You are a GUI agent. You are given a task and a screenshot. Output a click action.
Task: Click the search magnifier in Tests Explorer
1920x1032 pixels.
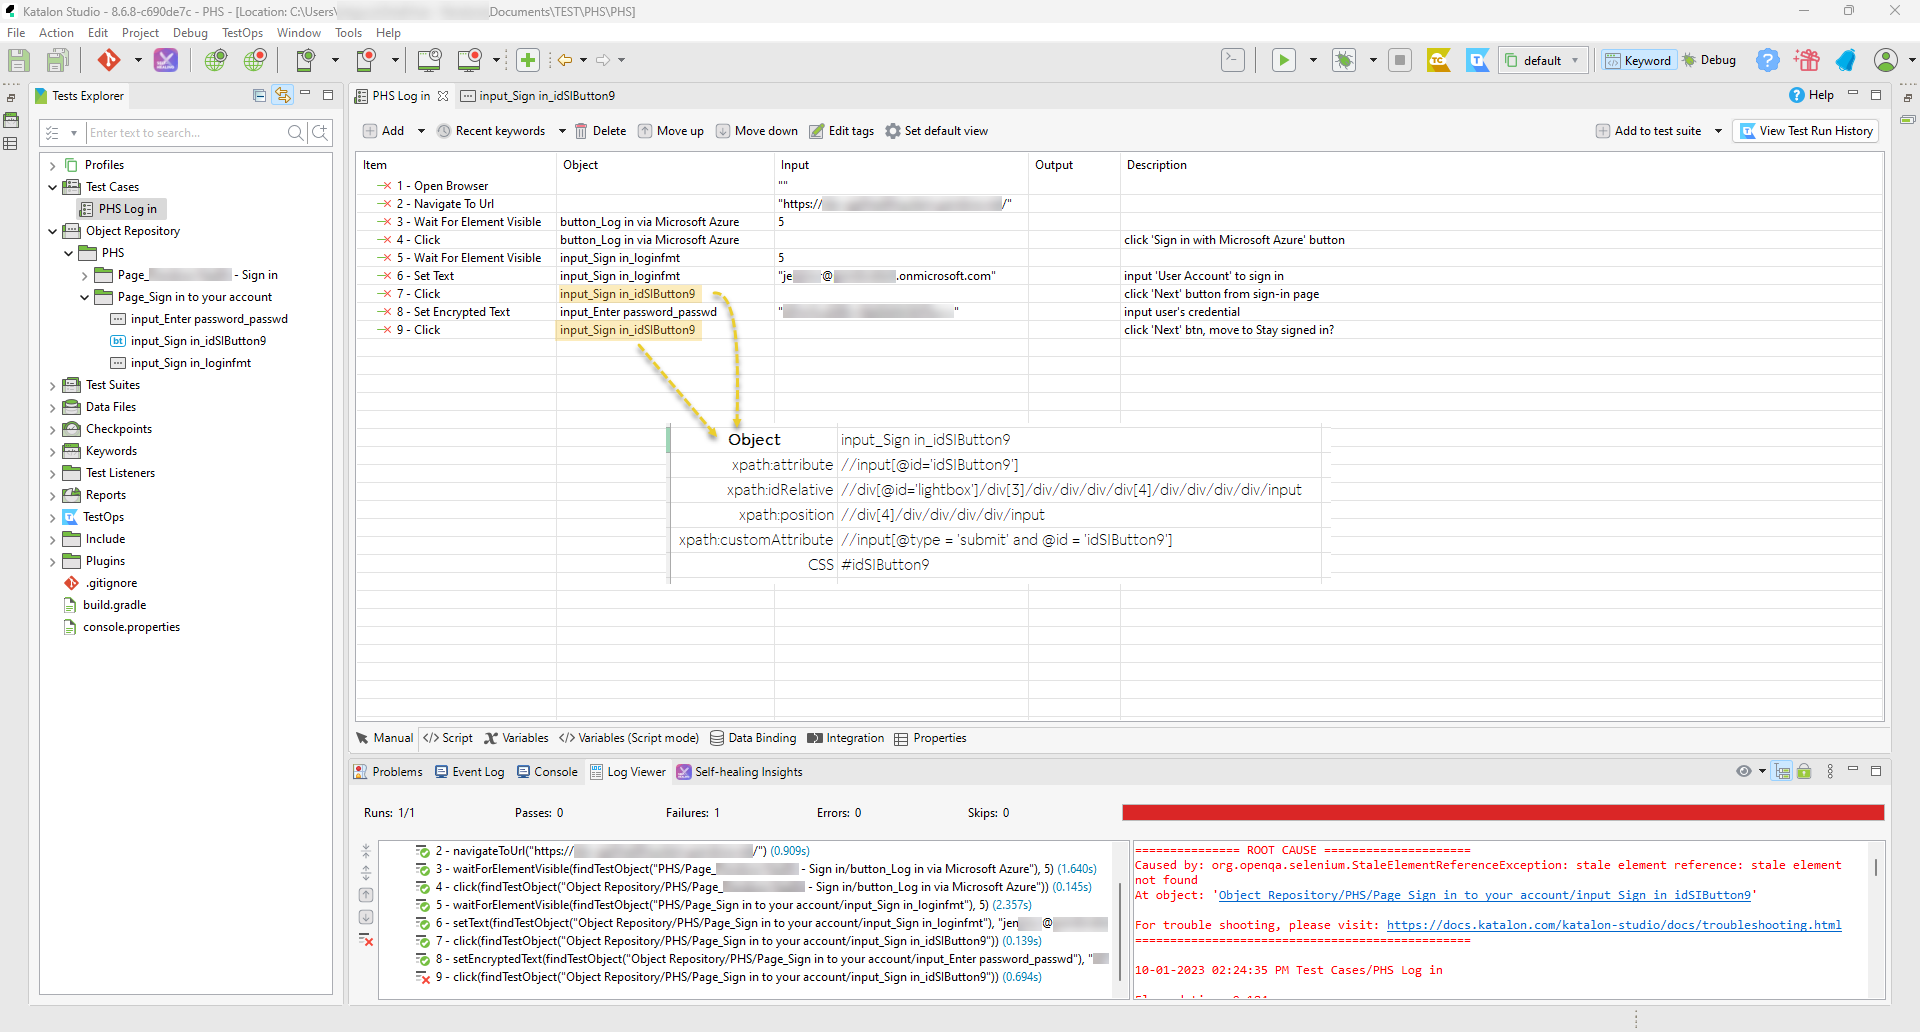point(296,133)
